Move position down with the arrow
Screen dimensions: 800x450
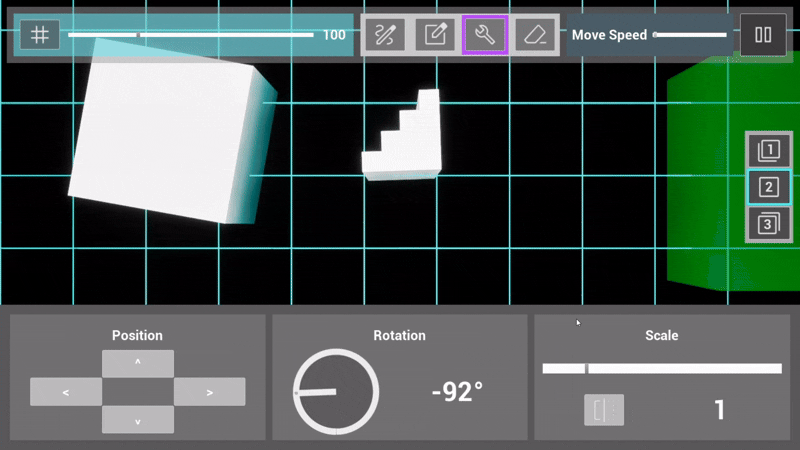(x=138, y=420)
